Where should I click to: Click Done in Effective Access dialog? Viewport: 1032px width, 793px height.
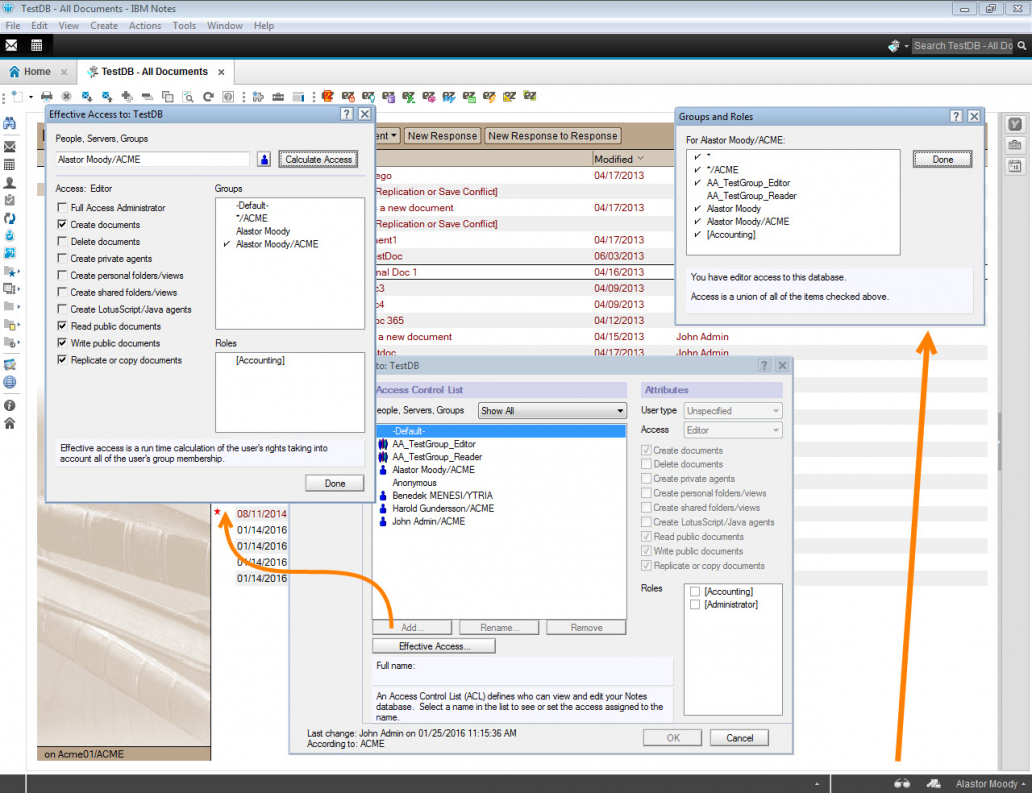(334, 483)
